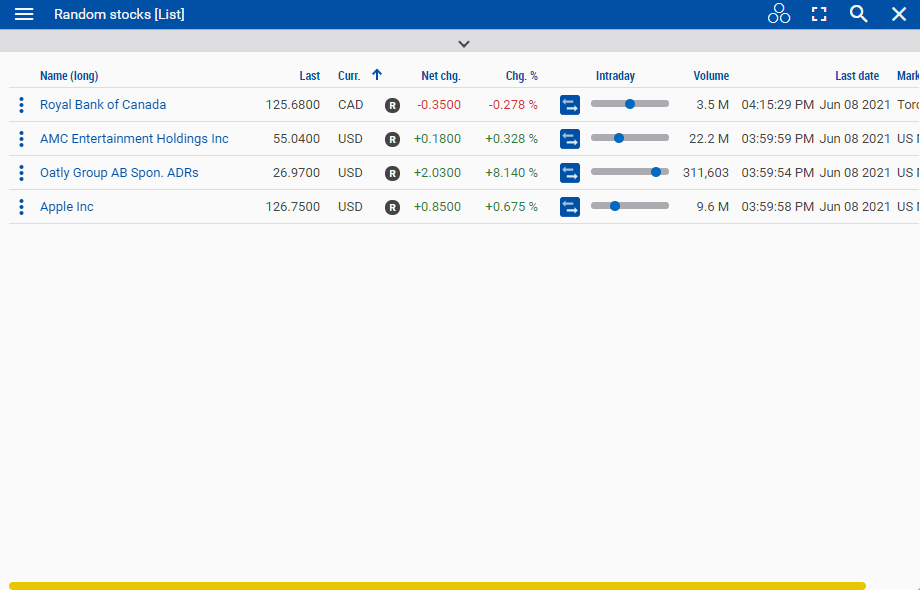Click the three-circles symbol icon in header
The image size is (920, 590).
779,14
